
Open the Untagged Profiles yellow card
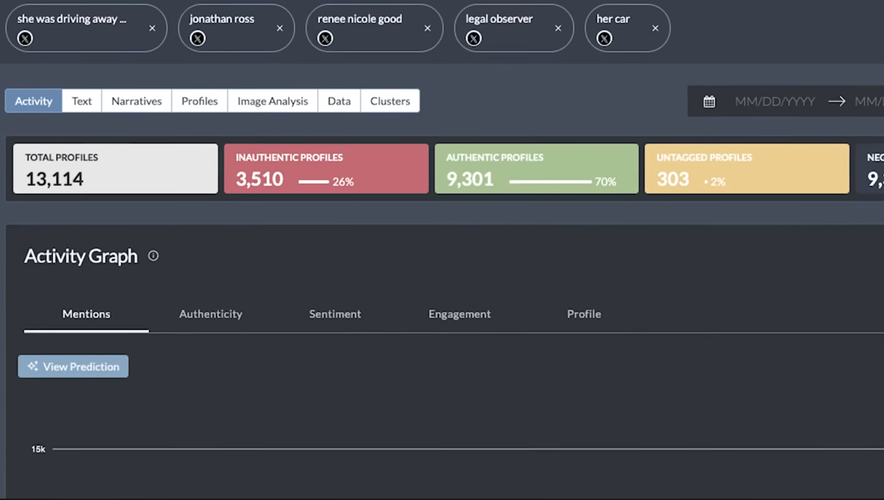pos(746,169)
